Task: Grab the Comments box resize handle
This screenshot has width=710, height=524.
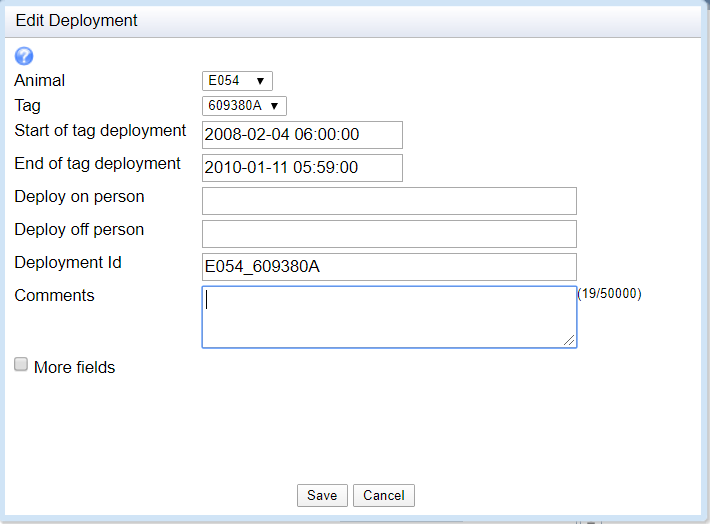Action: click(x=569, y=341)
